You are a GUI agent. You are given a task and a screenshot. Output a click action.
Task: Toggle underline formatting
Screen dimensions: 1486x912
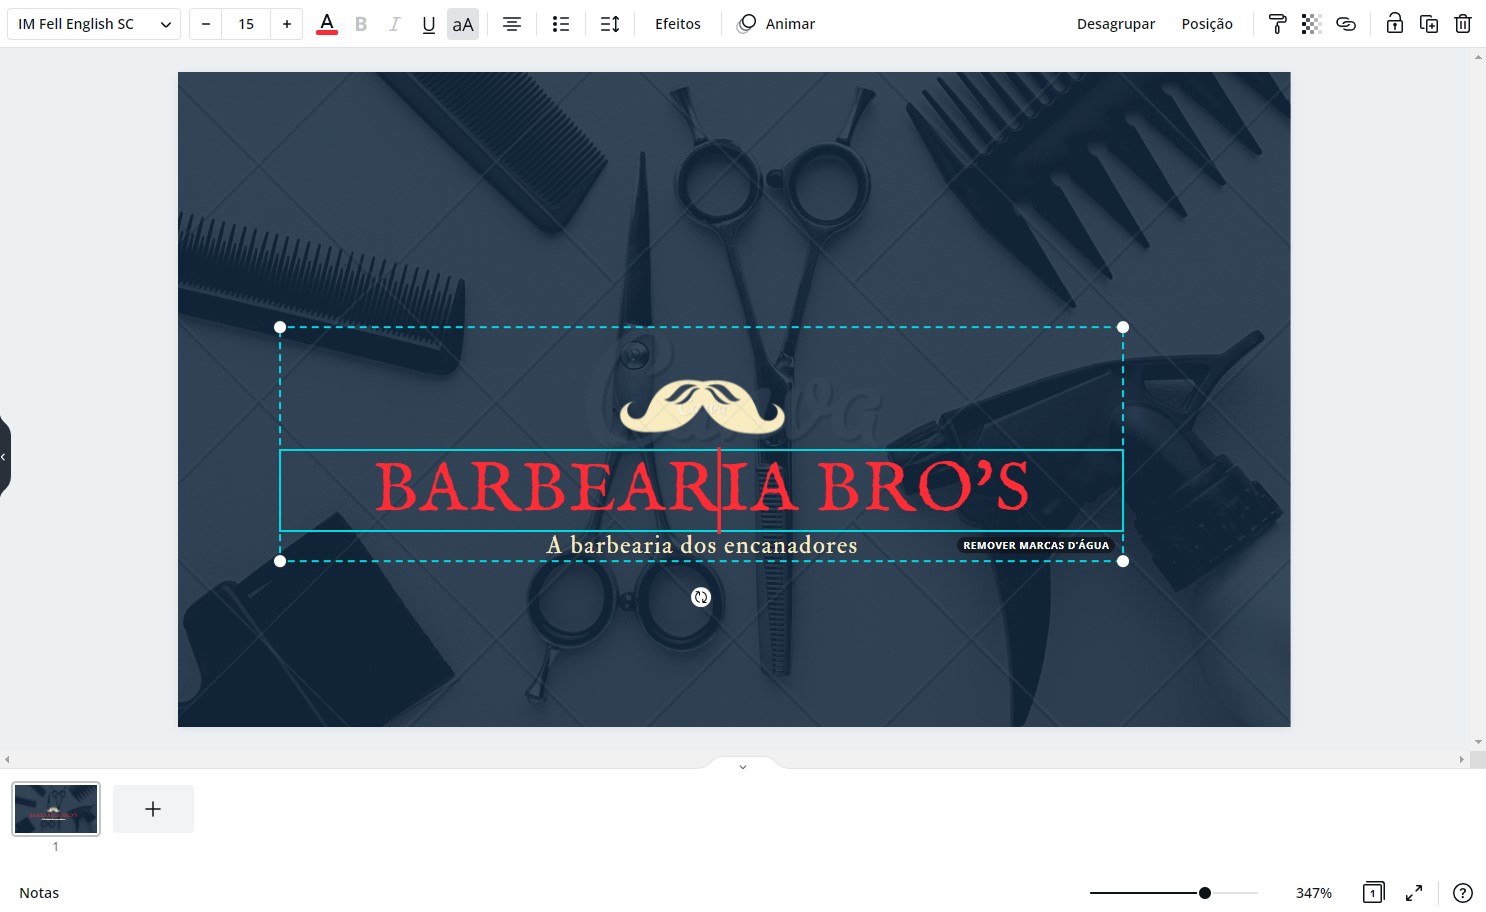point(429,24)
